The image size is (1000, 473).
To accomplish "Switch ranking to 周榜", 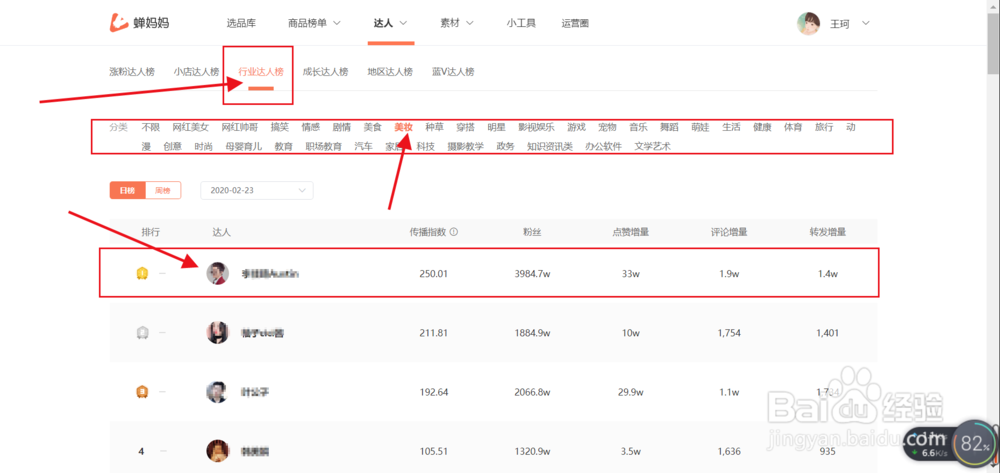I will point(163,191).
